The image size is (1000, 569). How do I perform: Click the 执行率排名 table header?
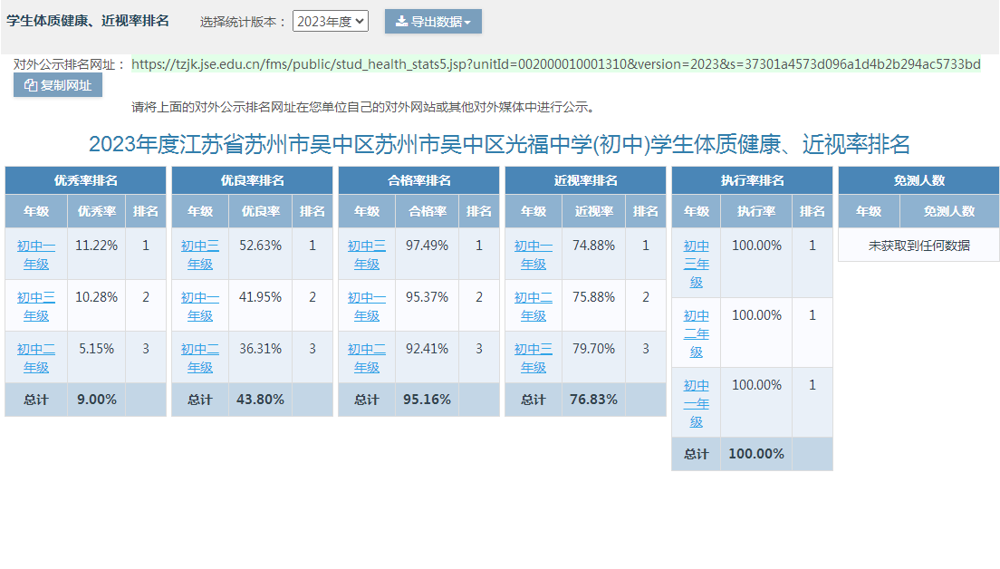point(752,181)
